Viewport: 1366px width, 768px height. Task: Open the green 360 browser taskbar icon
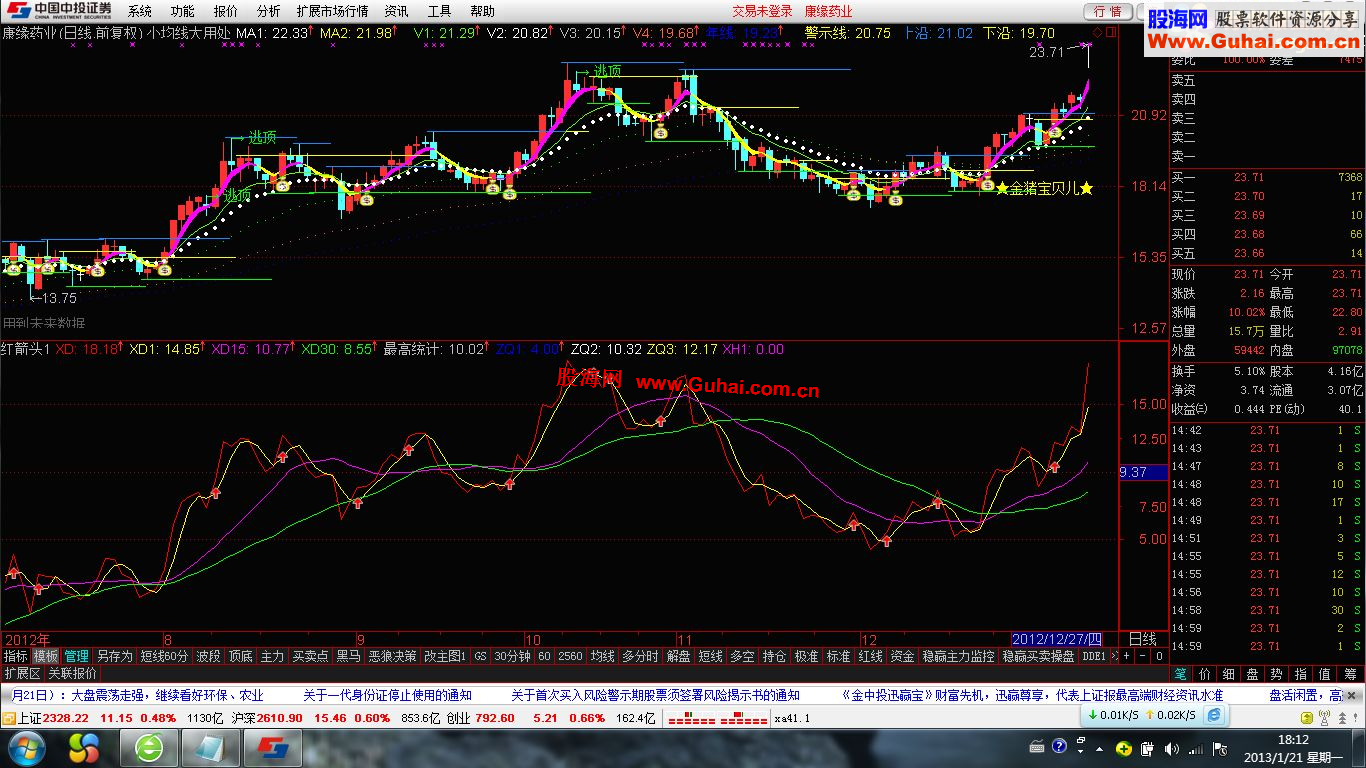(150, 747)
